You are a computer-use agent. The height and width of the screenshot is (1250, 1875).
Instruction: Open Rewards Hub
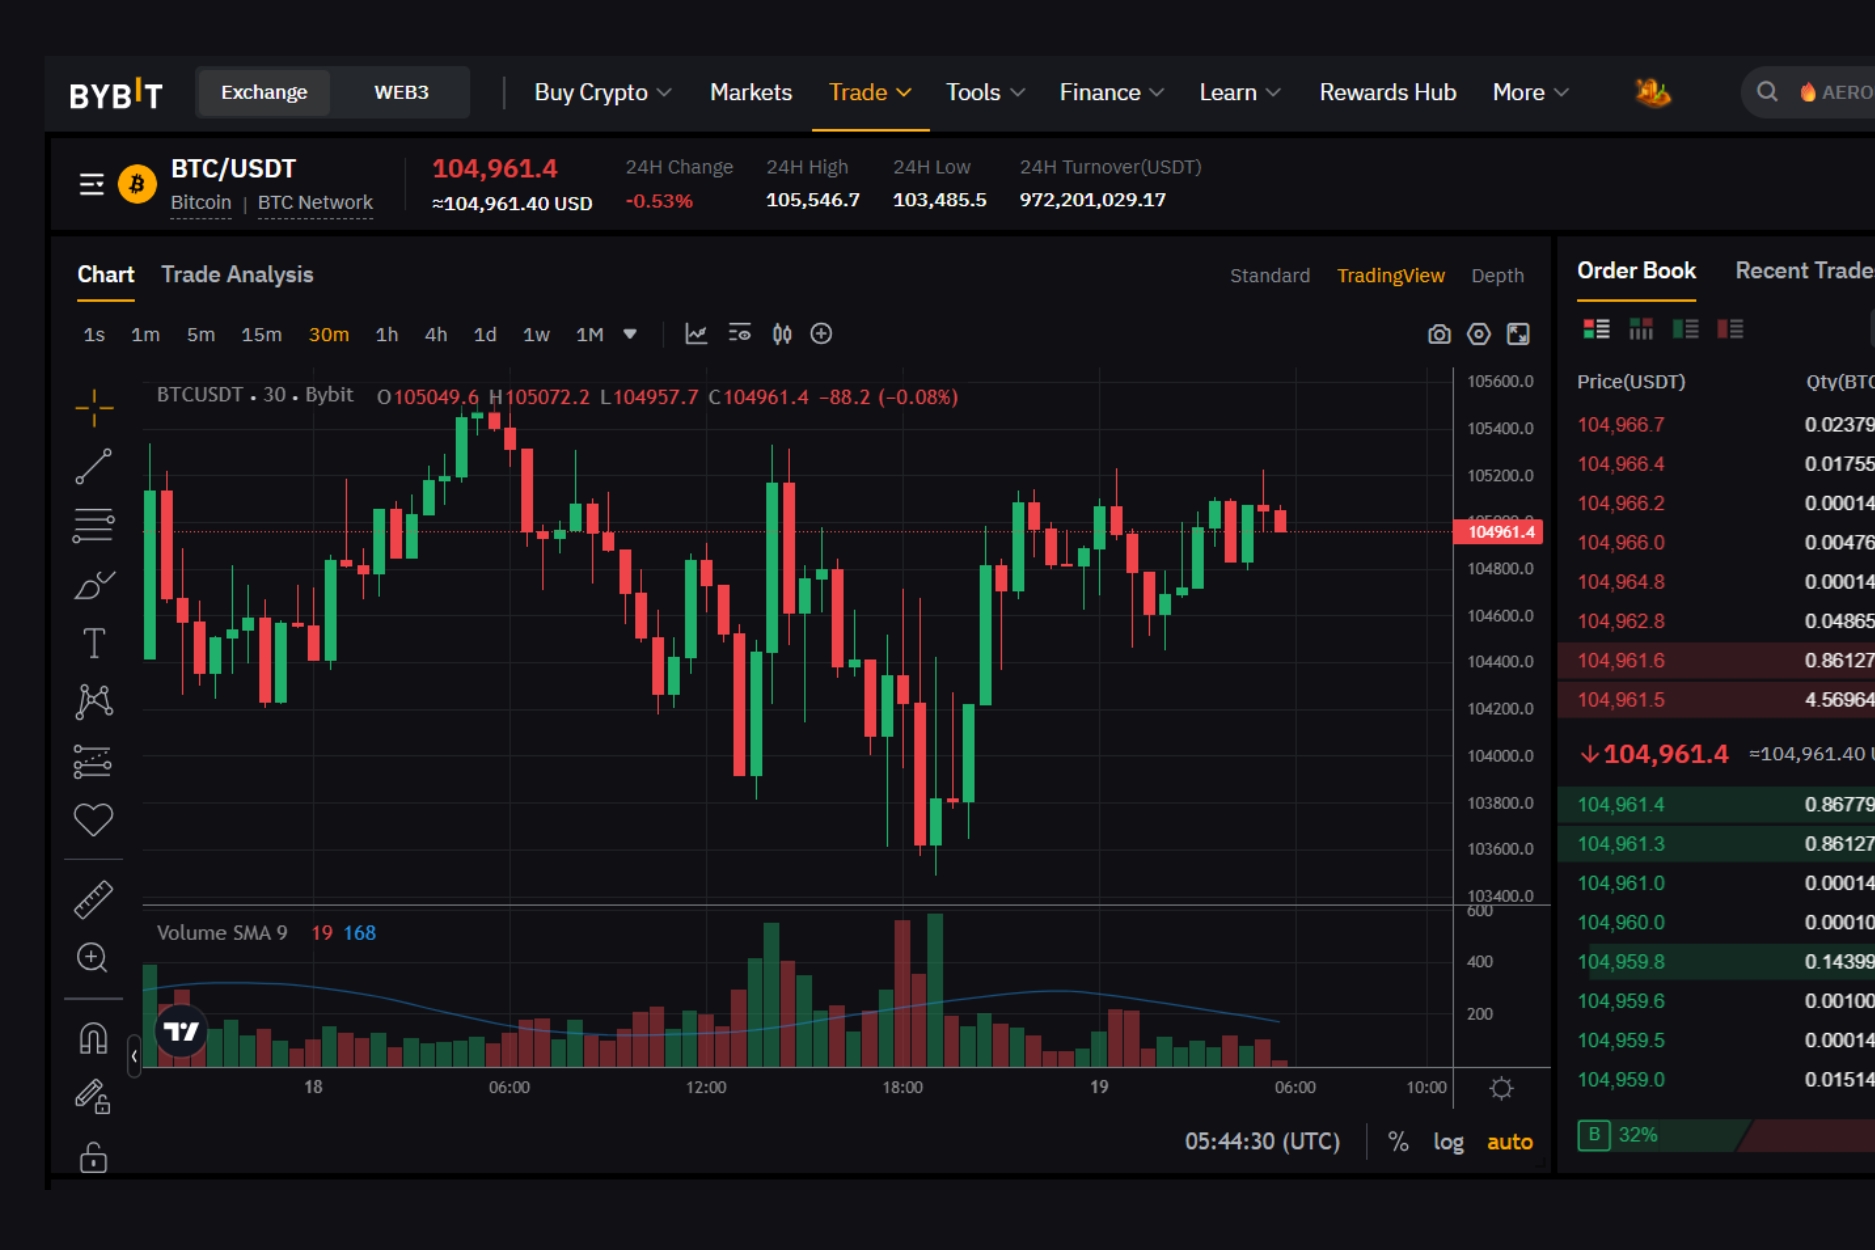point(1387,92)
